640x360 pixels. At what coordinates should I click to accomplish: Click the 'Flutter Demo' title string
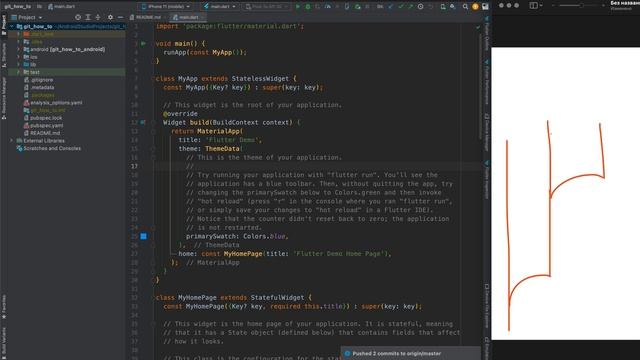(232, 140)
